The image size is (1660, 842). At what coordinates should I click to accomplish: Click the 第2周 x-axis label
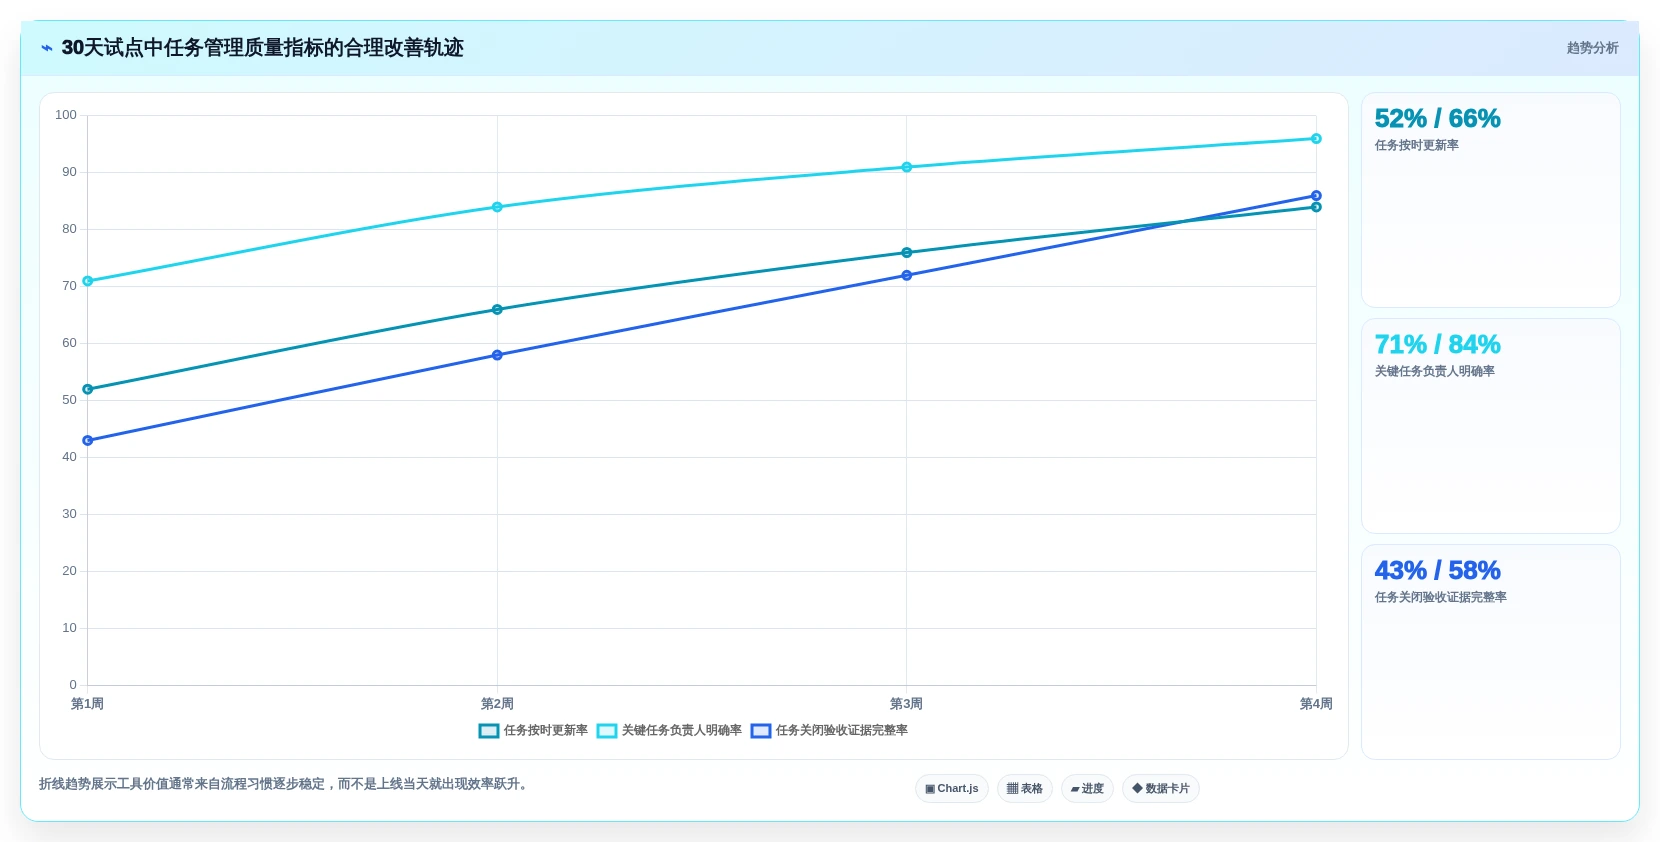point(497,704)
